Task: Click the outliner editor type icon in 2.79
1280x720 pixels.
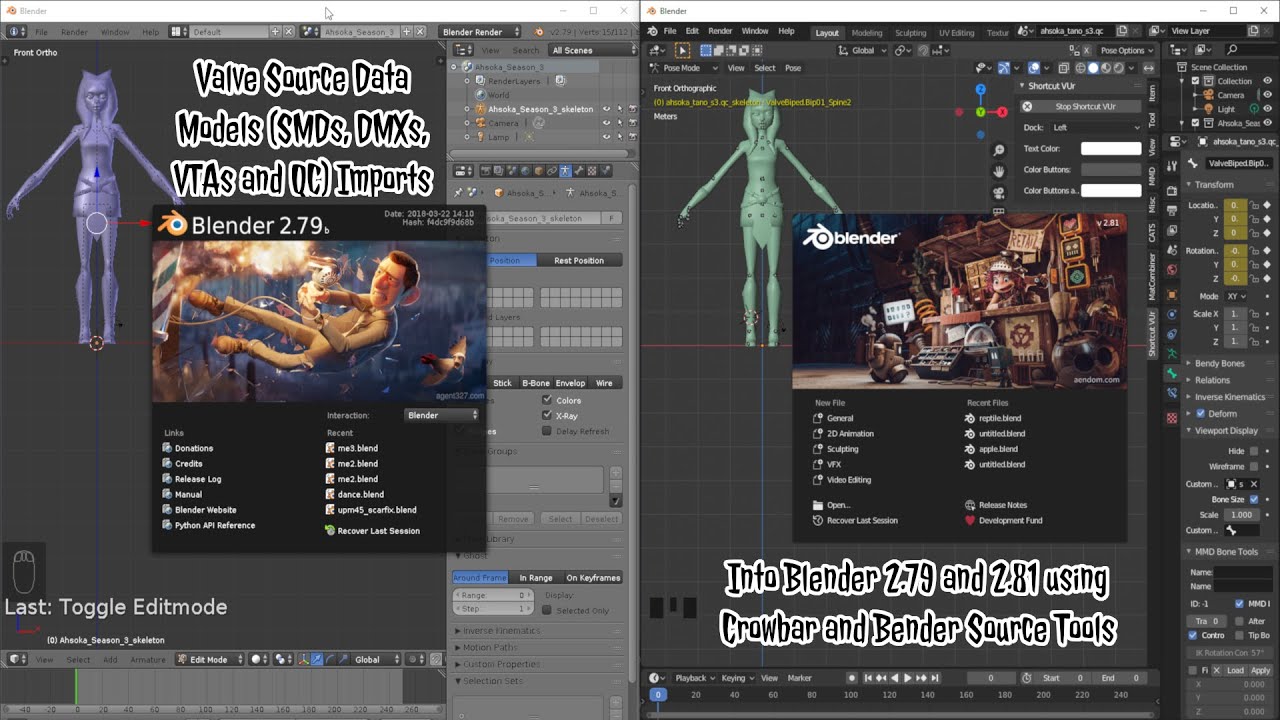Action: click(x=463, y=50)
